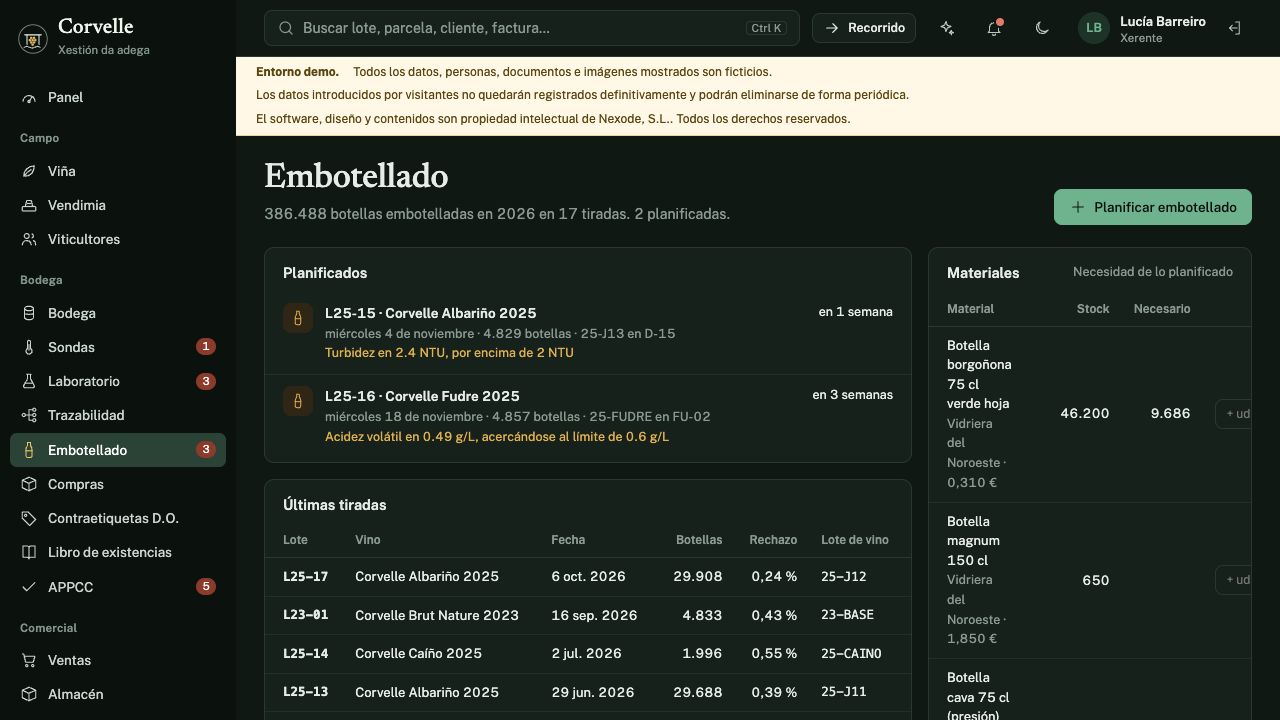
Task: Open Libro de existencias
Action: (118, 552)
